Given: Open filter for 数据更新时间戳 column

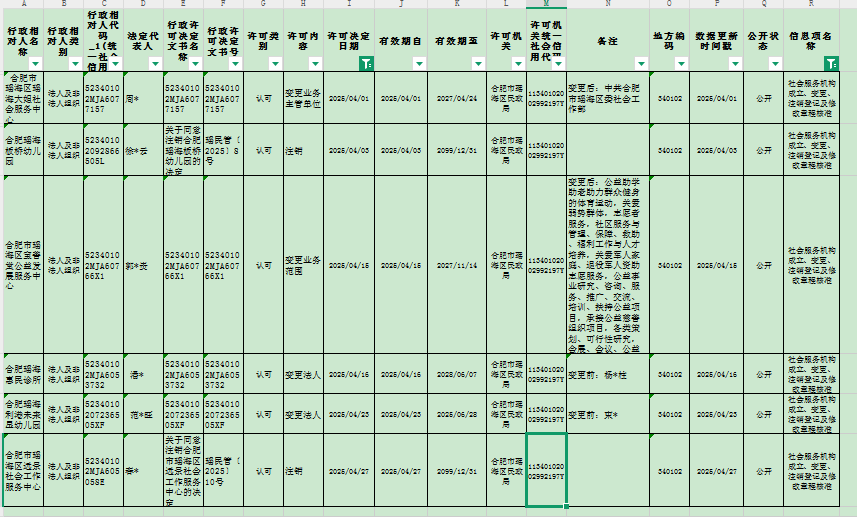Looking at the screenshot, I should [x=735, y=63].
